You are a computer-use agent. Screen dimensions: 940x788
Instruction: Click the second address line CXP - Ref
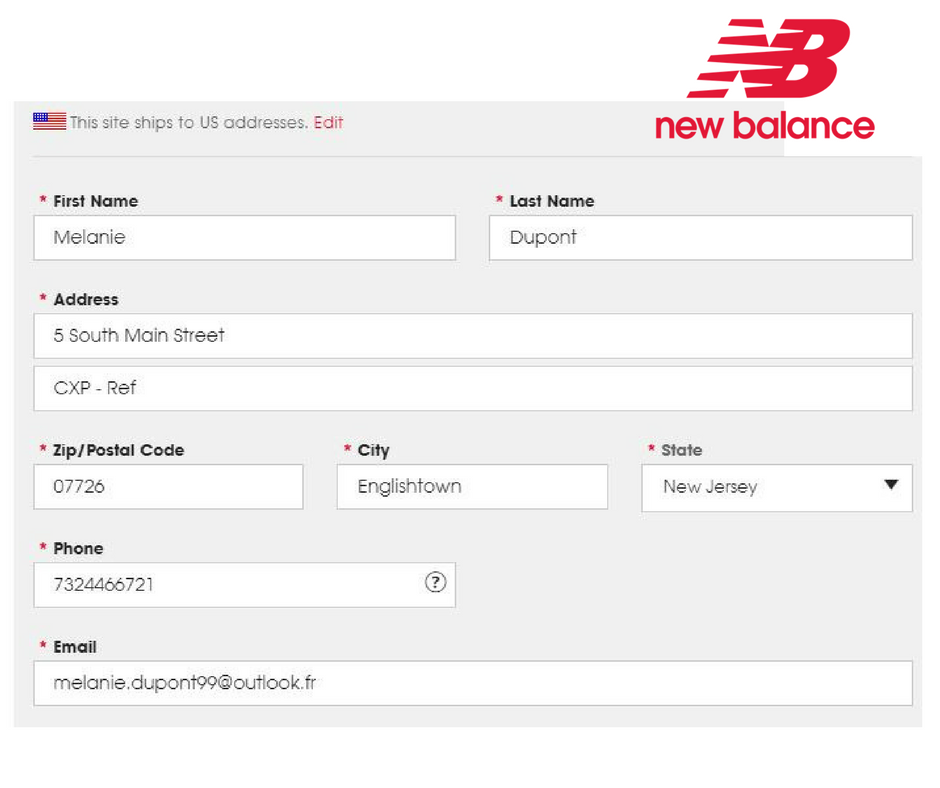click(x=473, y=389)
